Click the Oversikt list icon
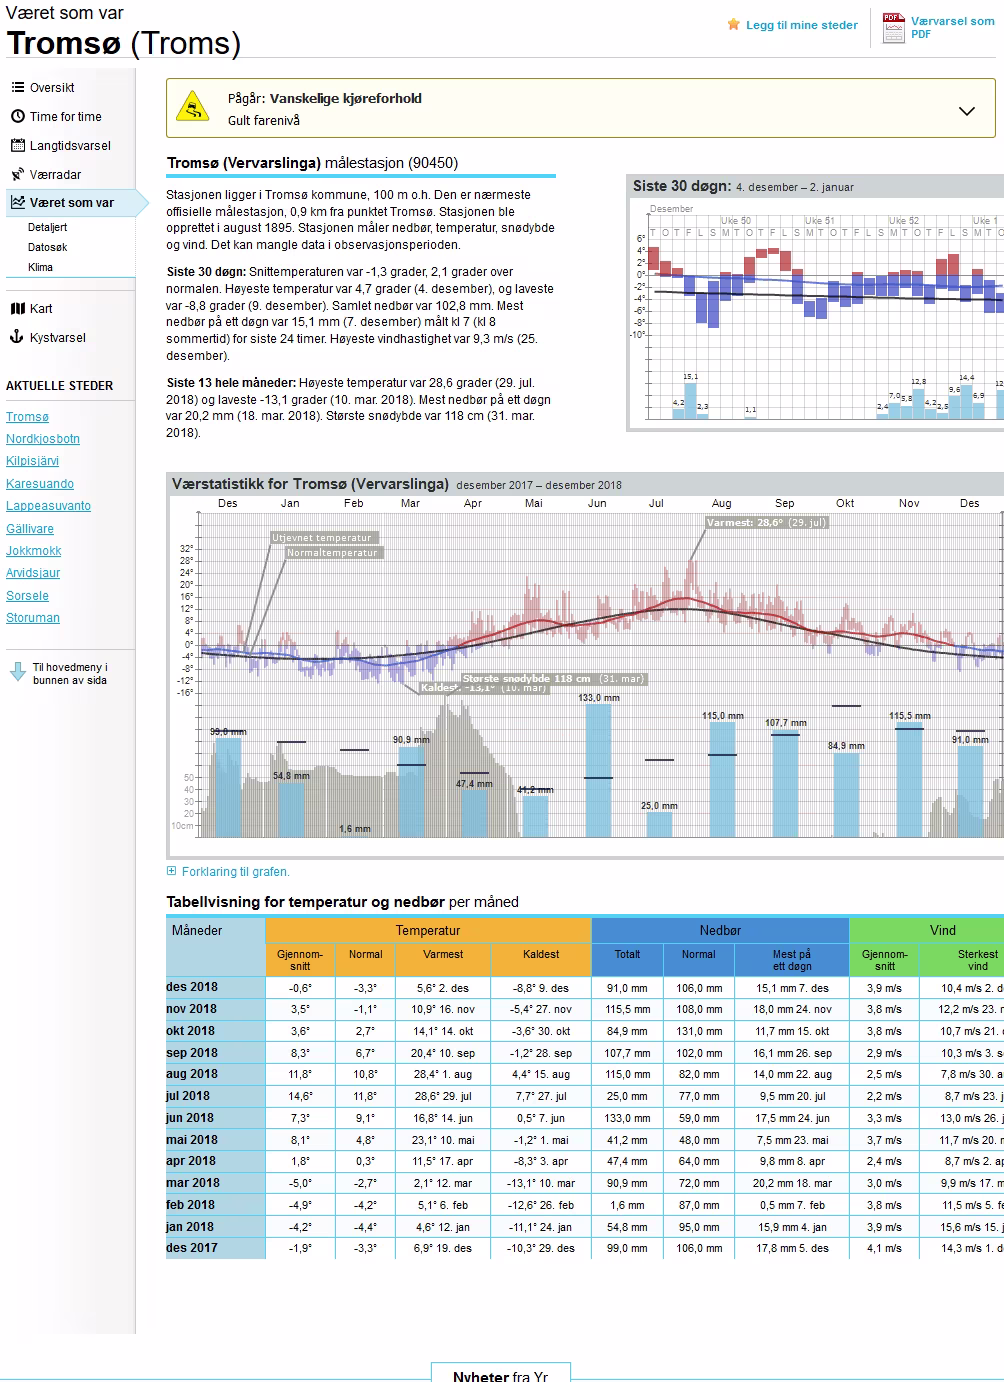The width and height of the screenshot is (1004, 1382). (18, 88)
